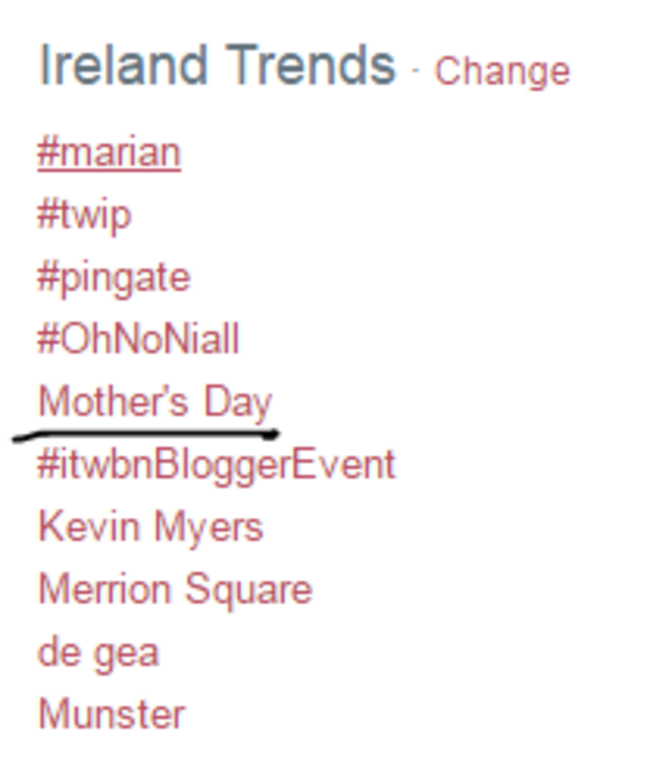The height and width of the screenshot is (769, 650).
Task: Show tweets about underlined Mother's Day
Action: [x=155, y=403]
